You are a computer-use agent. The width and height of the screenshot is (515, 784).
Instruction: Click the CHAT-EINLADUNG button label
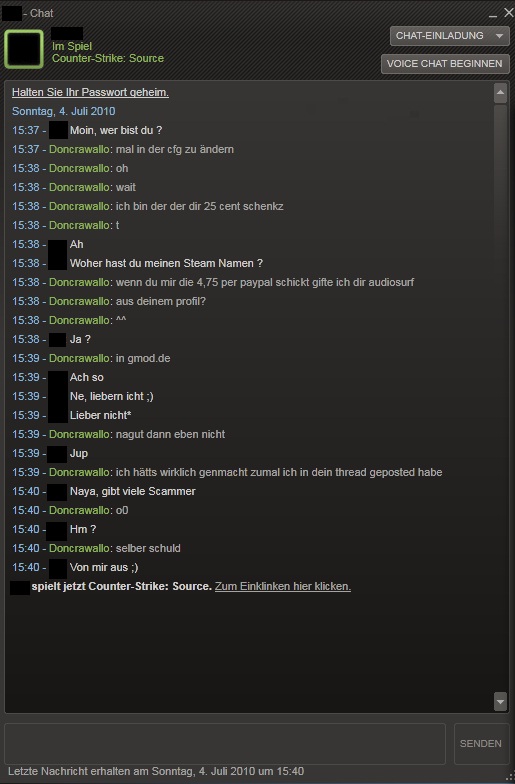coord(440,36)
